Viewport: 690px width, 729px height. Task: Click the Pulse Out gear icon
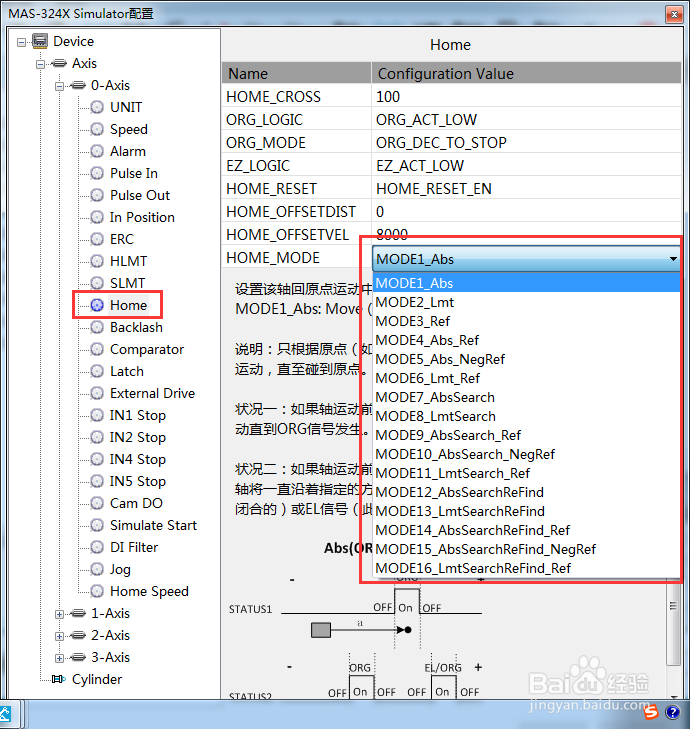click(x=97, y=195)
